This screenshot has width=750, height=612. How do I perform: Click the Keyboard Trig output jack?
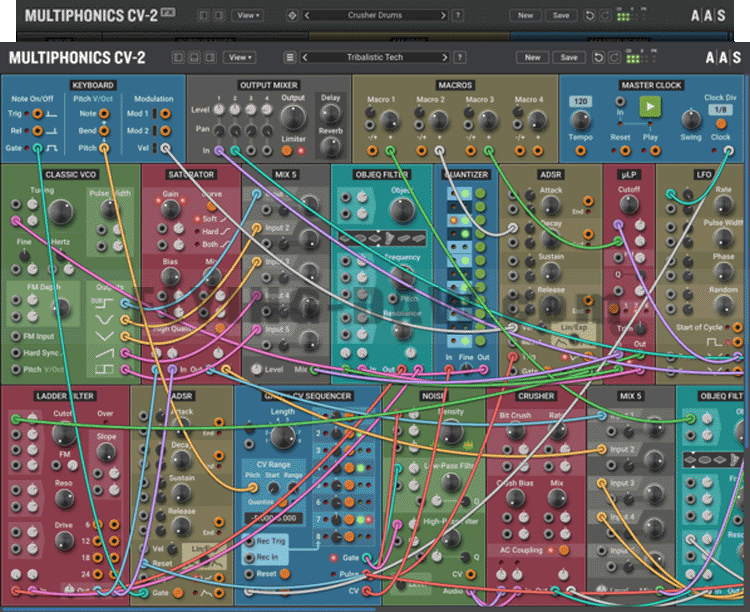click(37, 114)
